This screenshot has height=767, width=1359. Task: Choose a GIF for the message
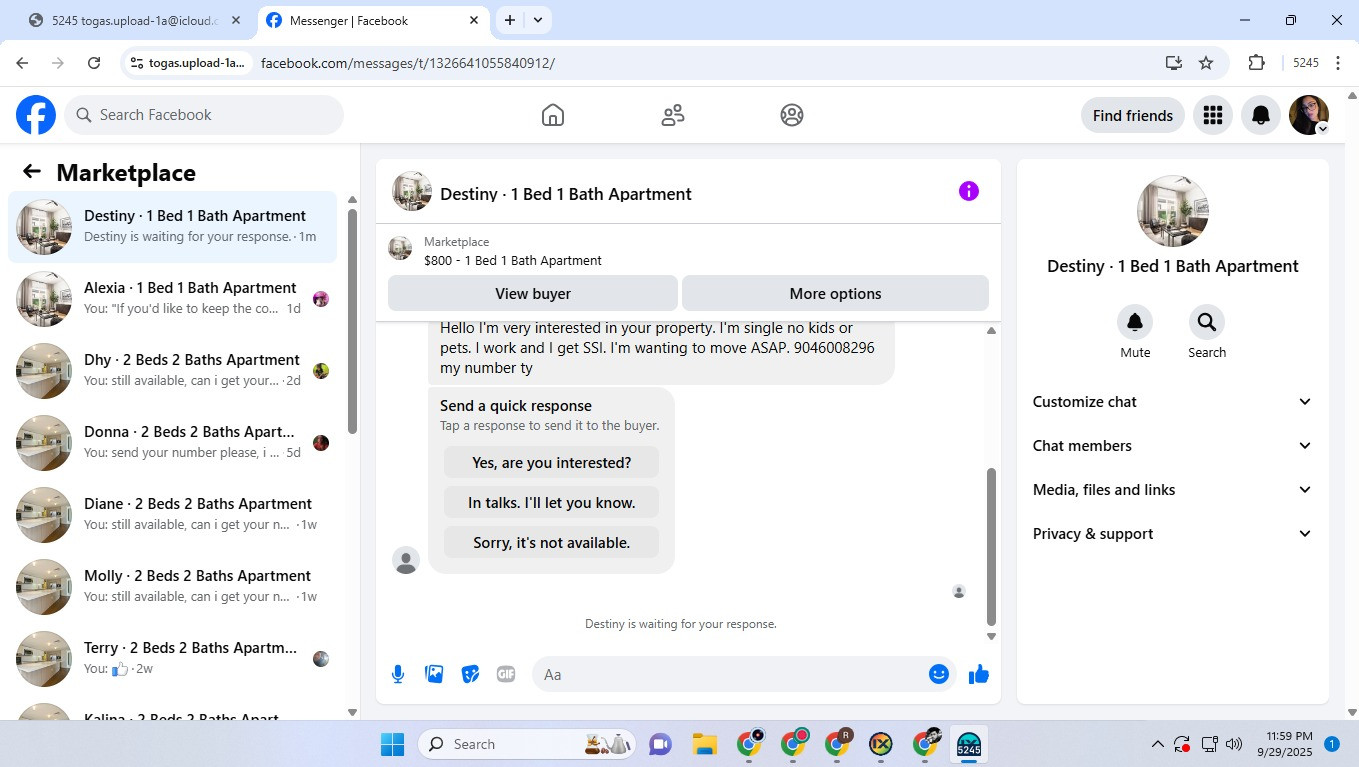click(x=506, y=674)
